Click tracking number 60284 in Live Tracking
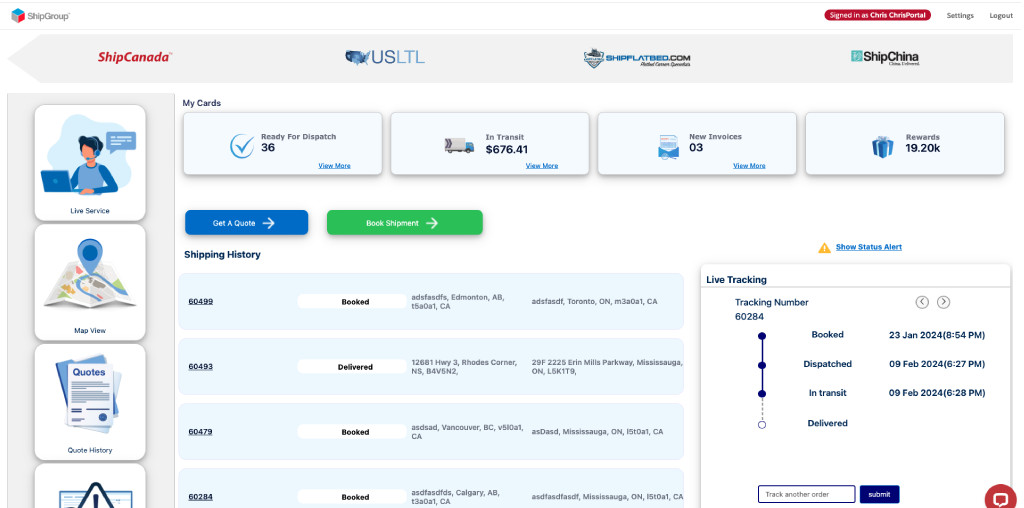 point(749,317)
